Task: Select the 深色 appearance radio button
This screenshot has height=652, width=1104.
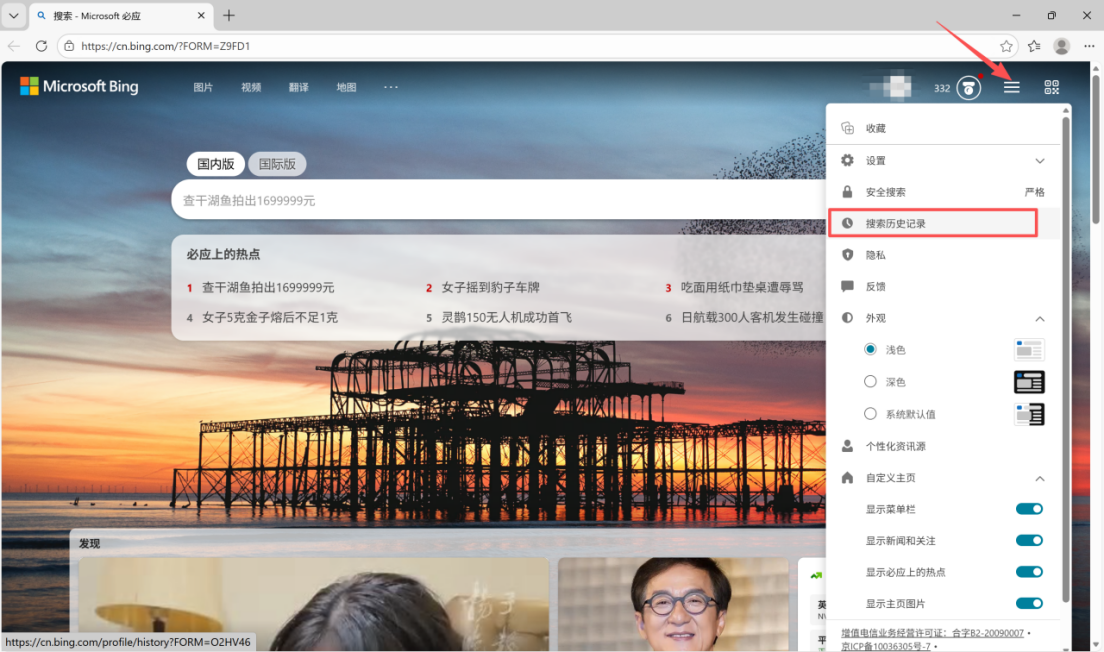Action: 870,382
